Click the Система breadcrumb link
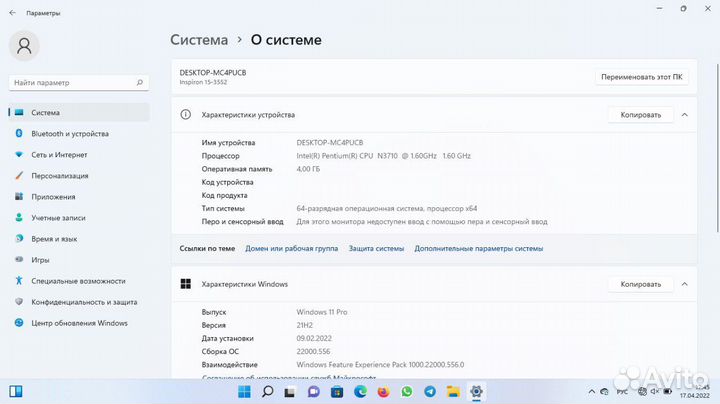 (199, 40)
